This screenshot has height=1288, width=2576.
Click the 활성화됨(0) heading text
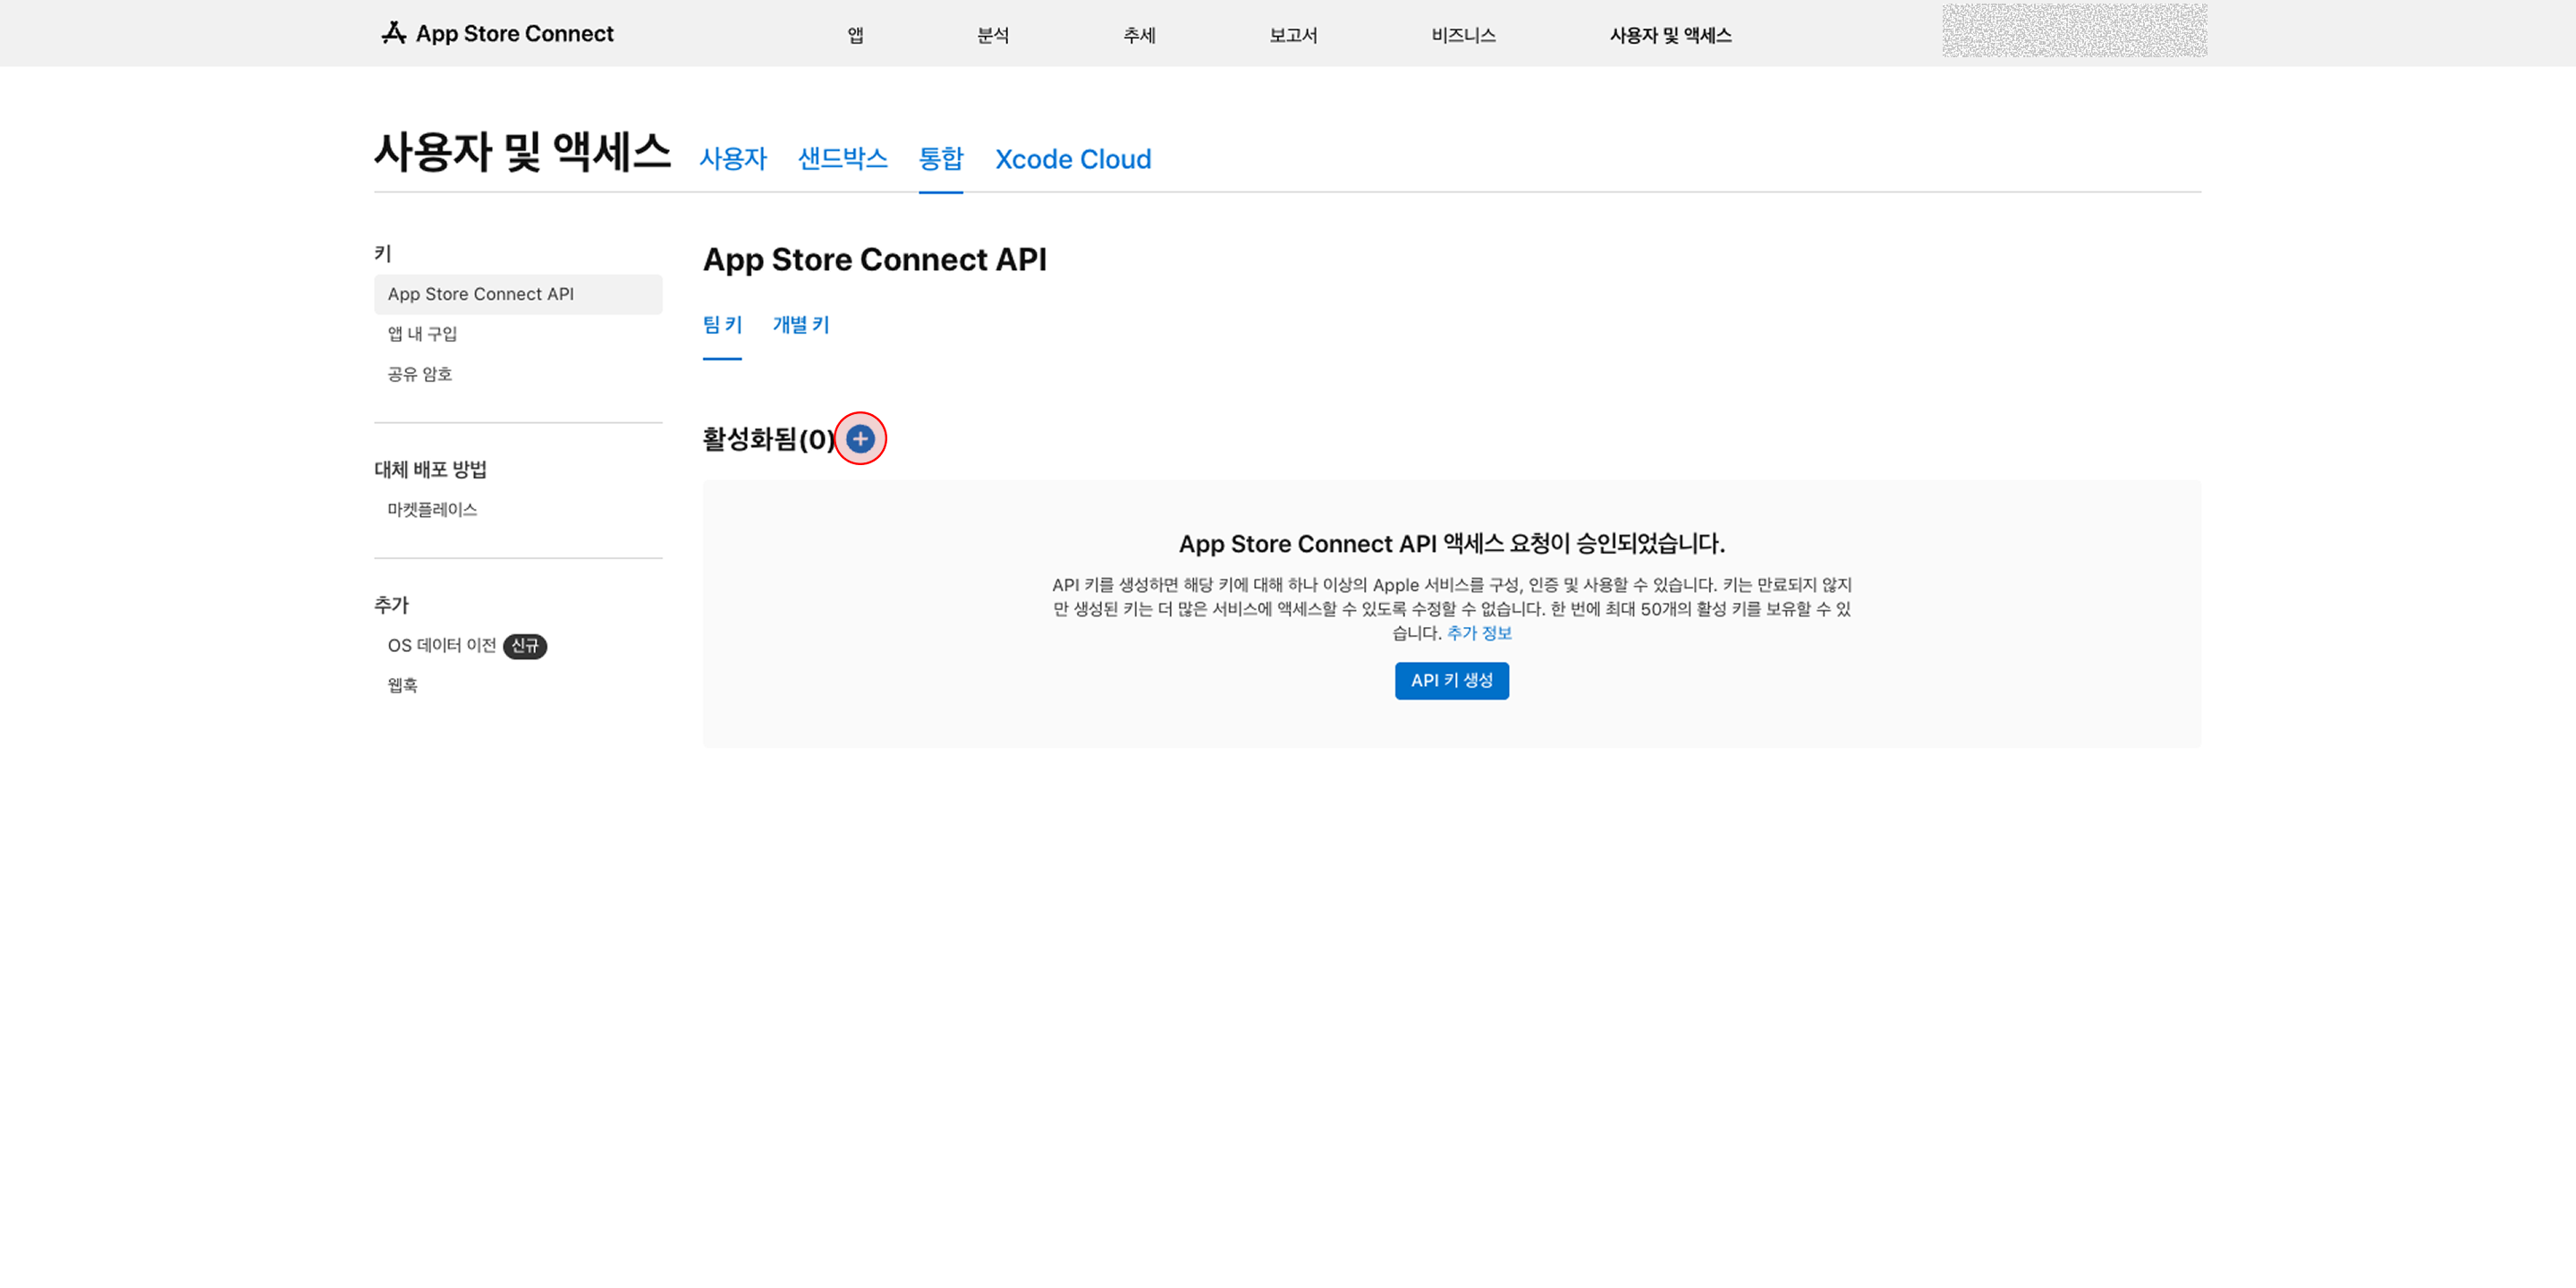coord(768,439)
